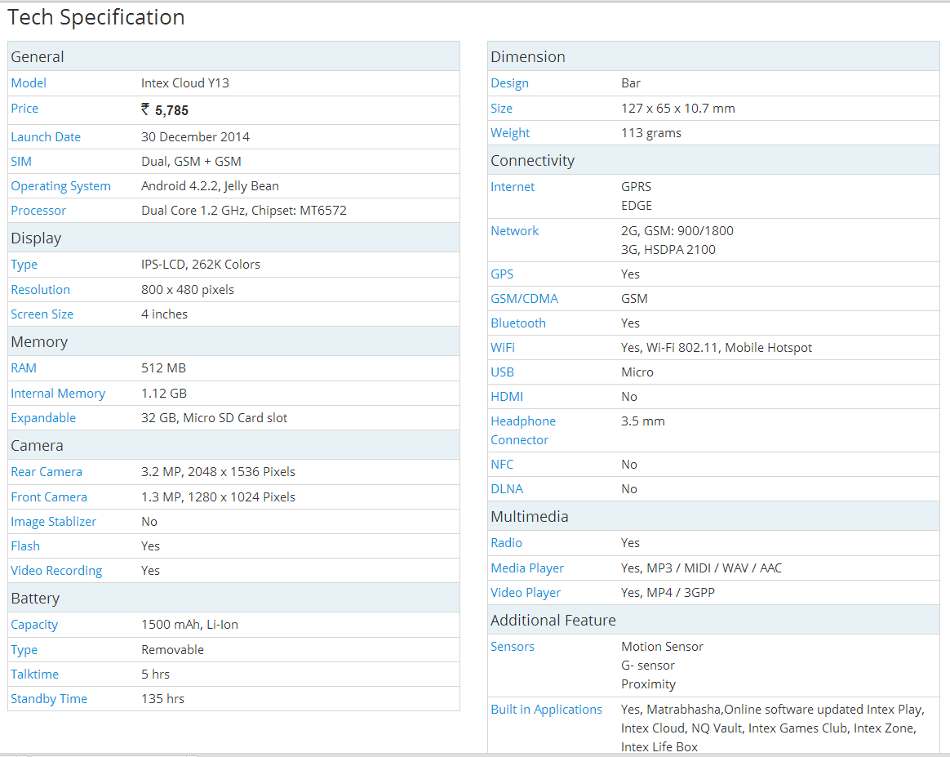Click the '113 grams' weight value
Screen dimensions: 950x757
pyautogui.click(x=651, y=133)
